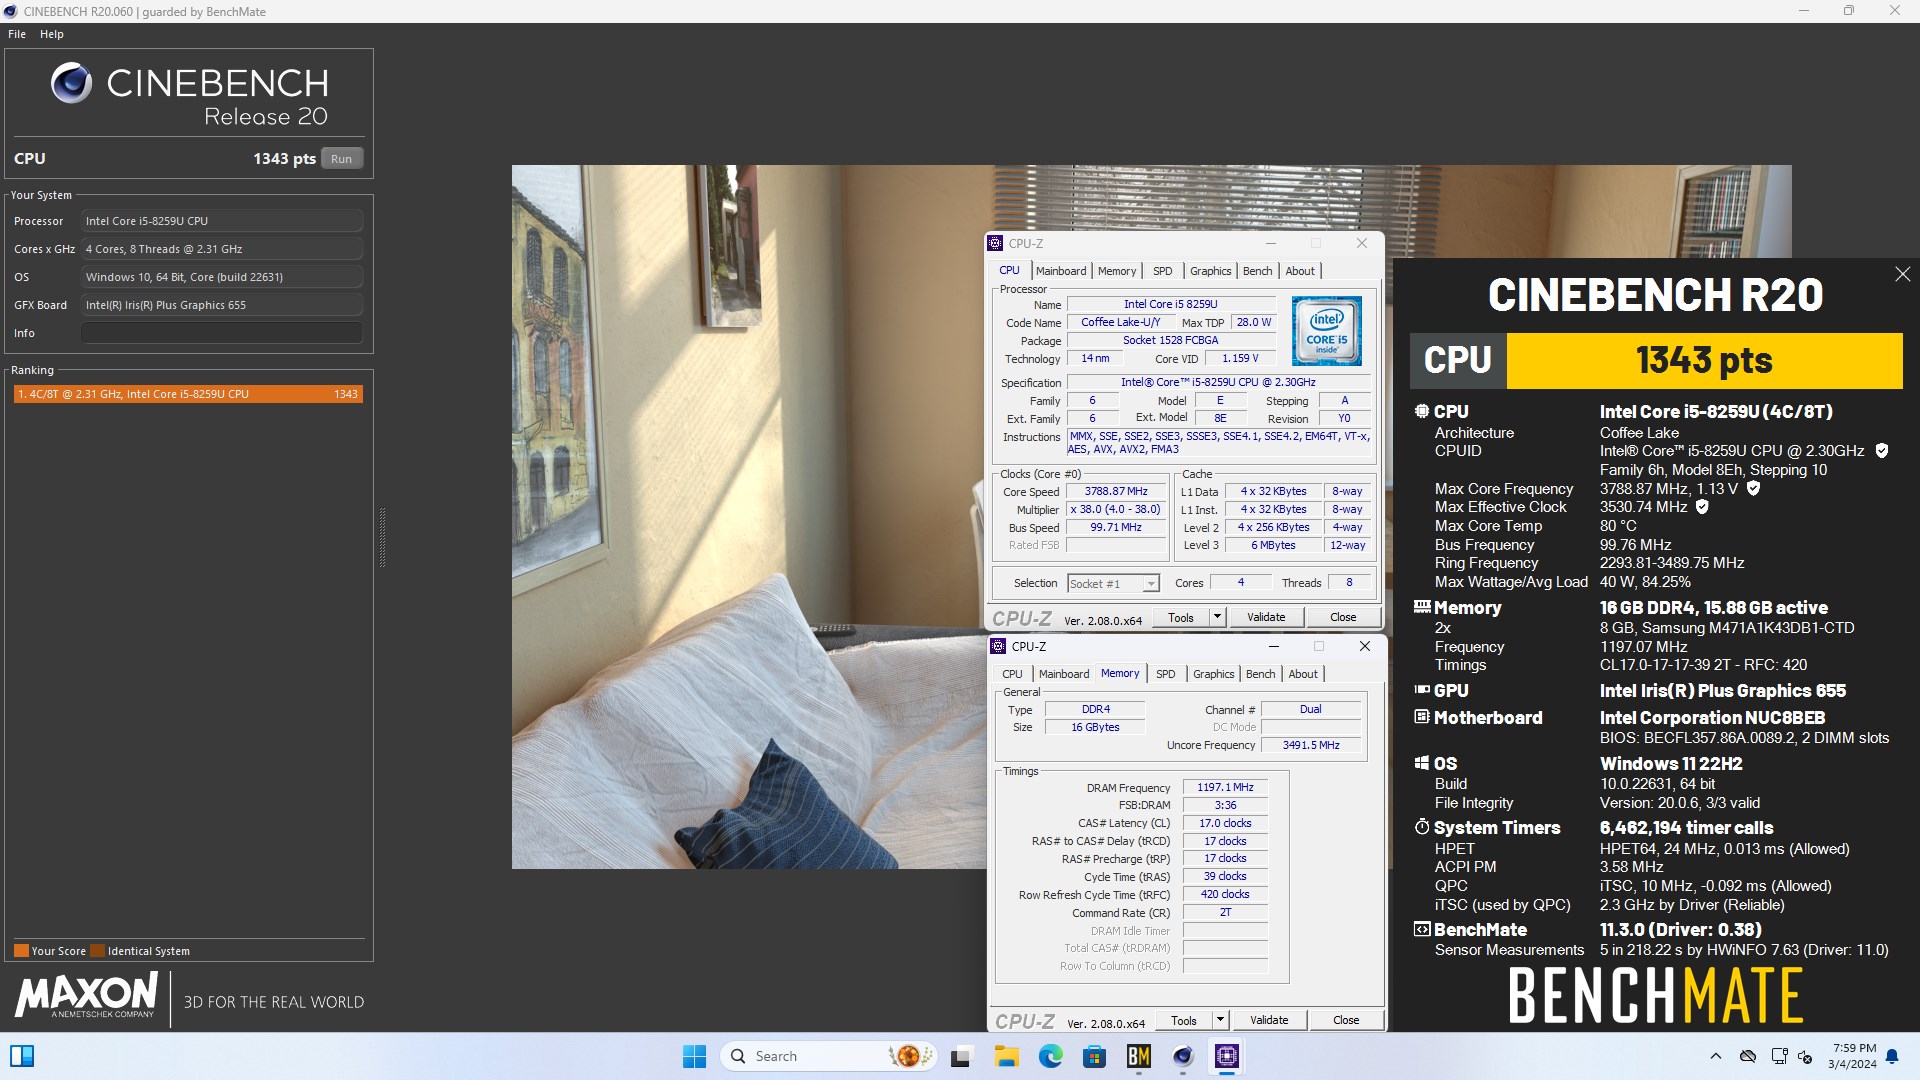Viewport: 1920px width, 1080px height.
Task: Click Validate in lower CPU-Z window
Action: 1269,1021
